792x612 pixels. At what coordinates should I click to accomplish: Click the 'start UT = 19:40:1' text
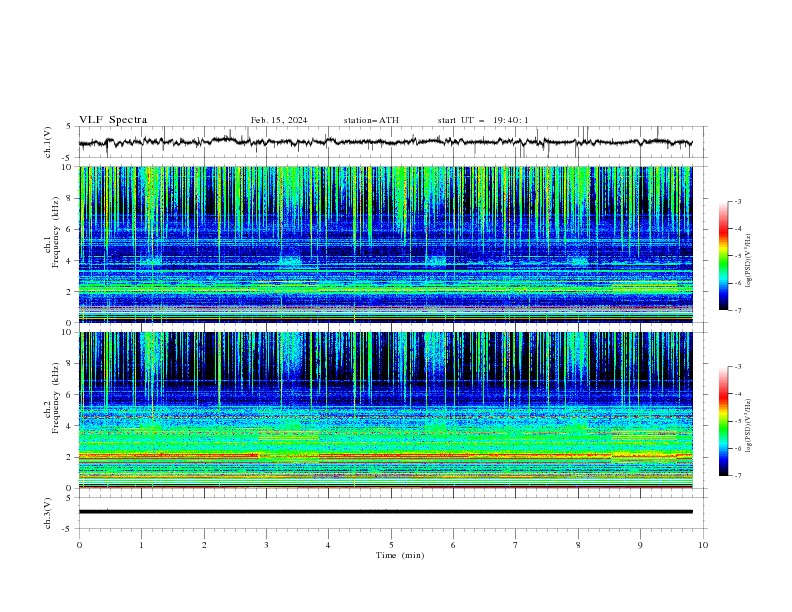(483, 120)
